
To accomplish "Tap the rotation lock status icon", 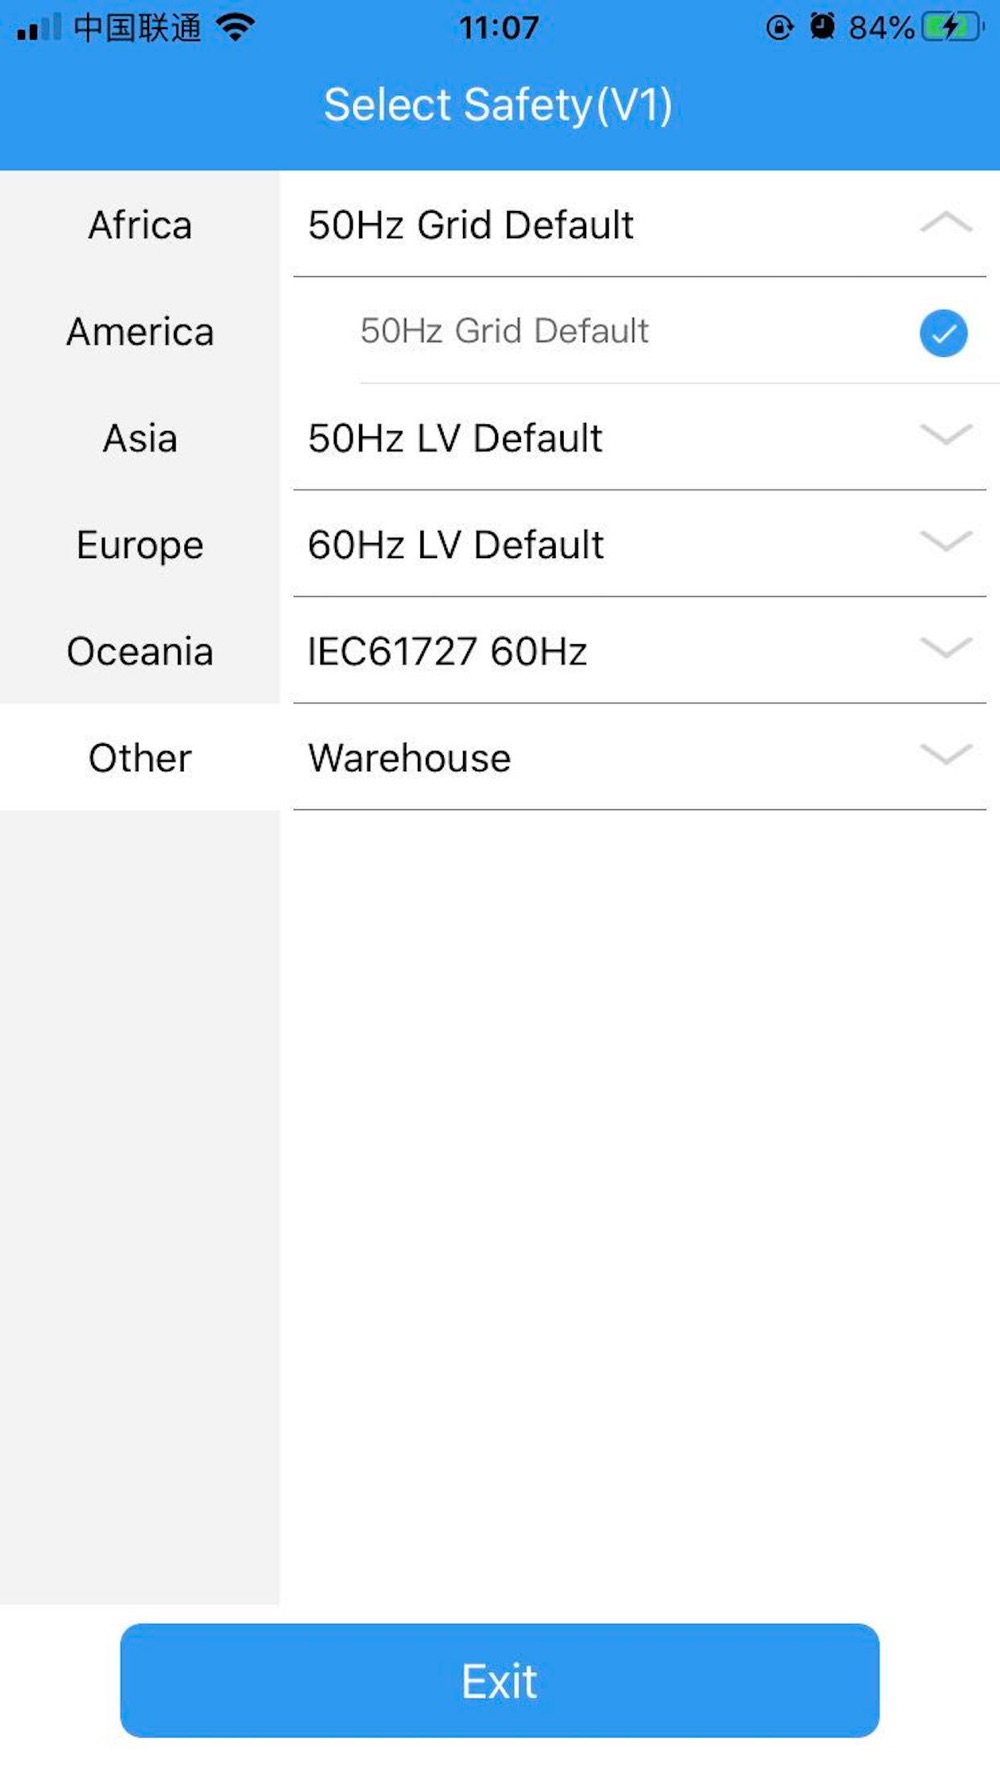I will pos(779,27).
